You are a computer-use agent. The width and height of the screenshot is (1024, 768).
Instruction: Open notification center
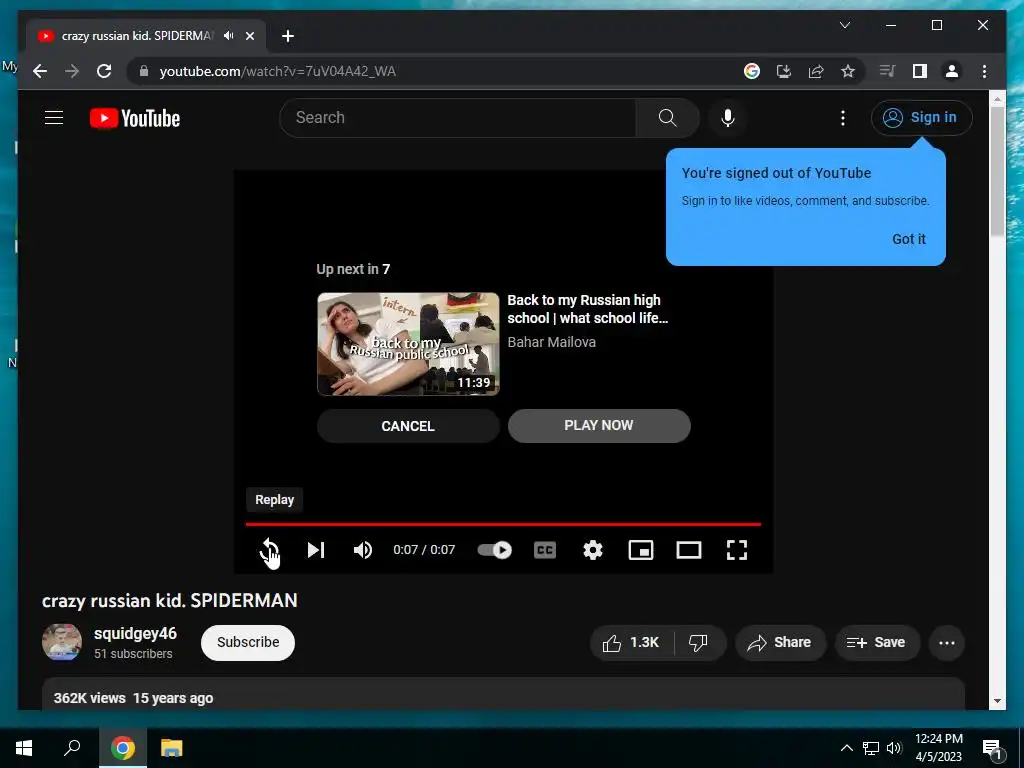click(x=992, y=748)
